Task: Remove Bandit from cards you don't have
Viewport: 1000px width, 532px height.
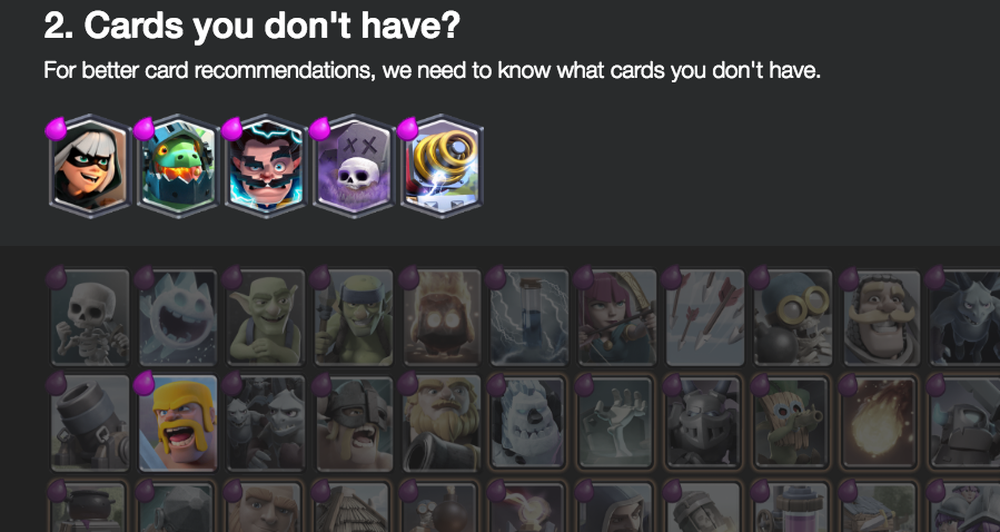Action: [x=90, y=166]
